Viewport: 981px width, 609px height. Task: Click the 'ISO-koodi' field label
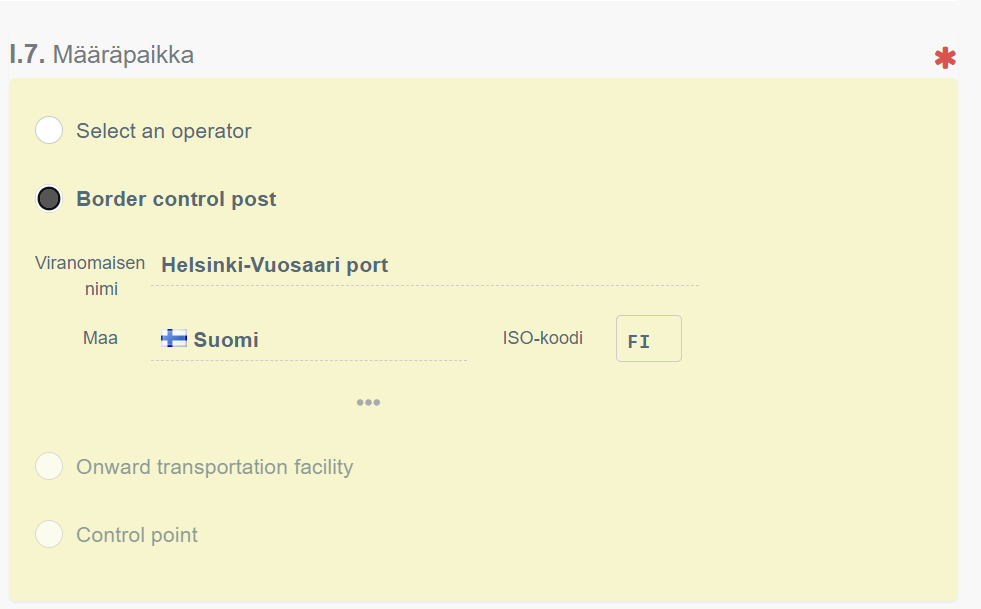click(x=543, y=338)
